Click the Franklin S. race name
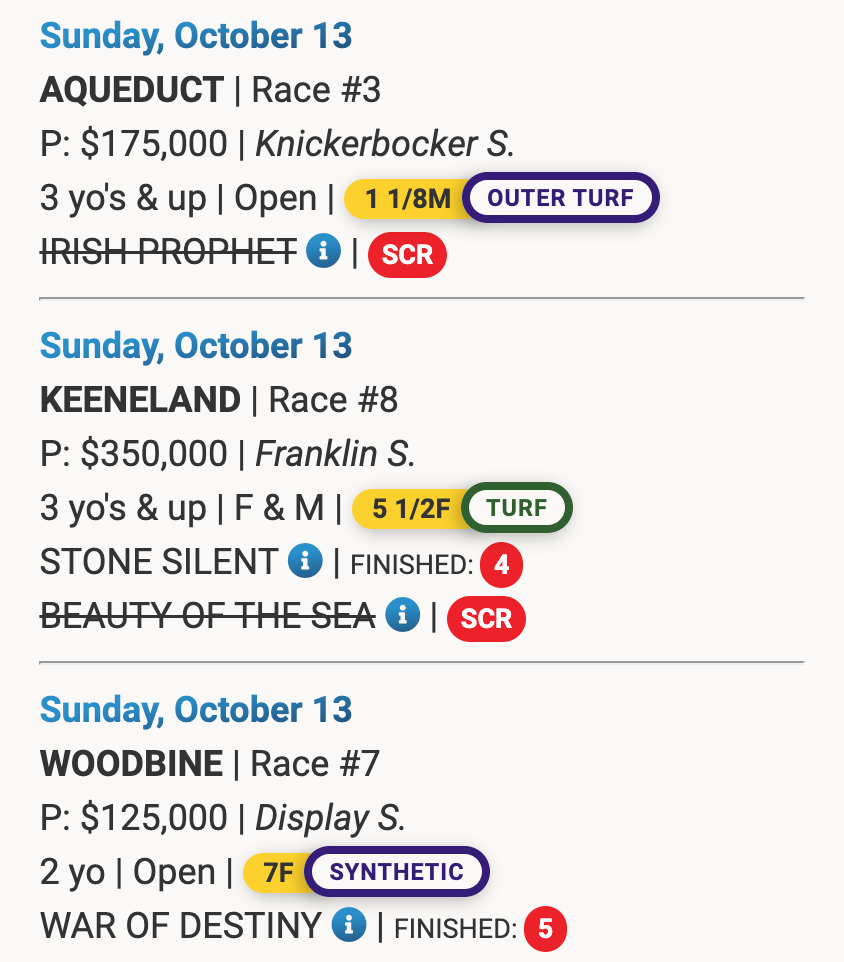The width and height of the screenshot is (844, 962). pos(335,455)
